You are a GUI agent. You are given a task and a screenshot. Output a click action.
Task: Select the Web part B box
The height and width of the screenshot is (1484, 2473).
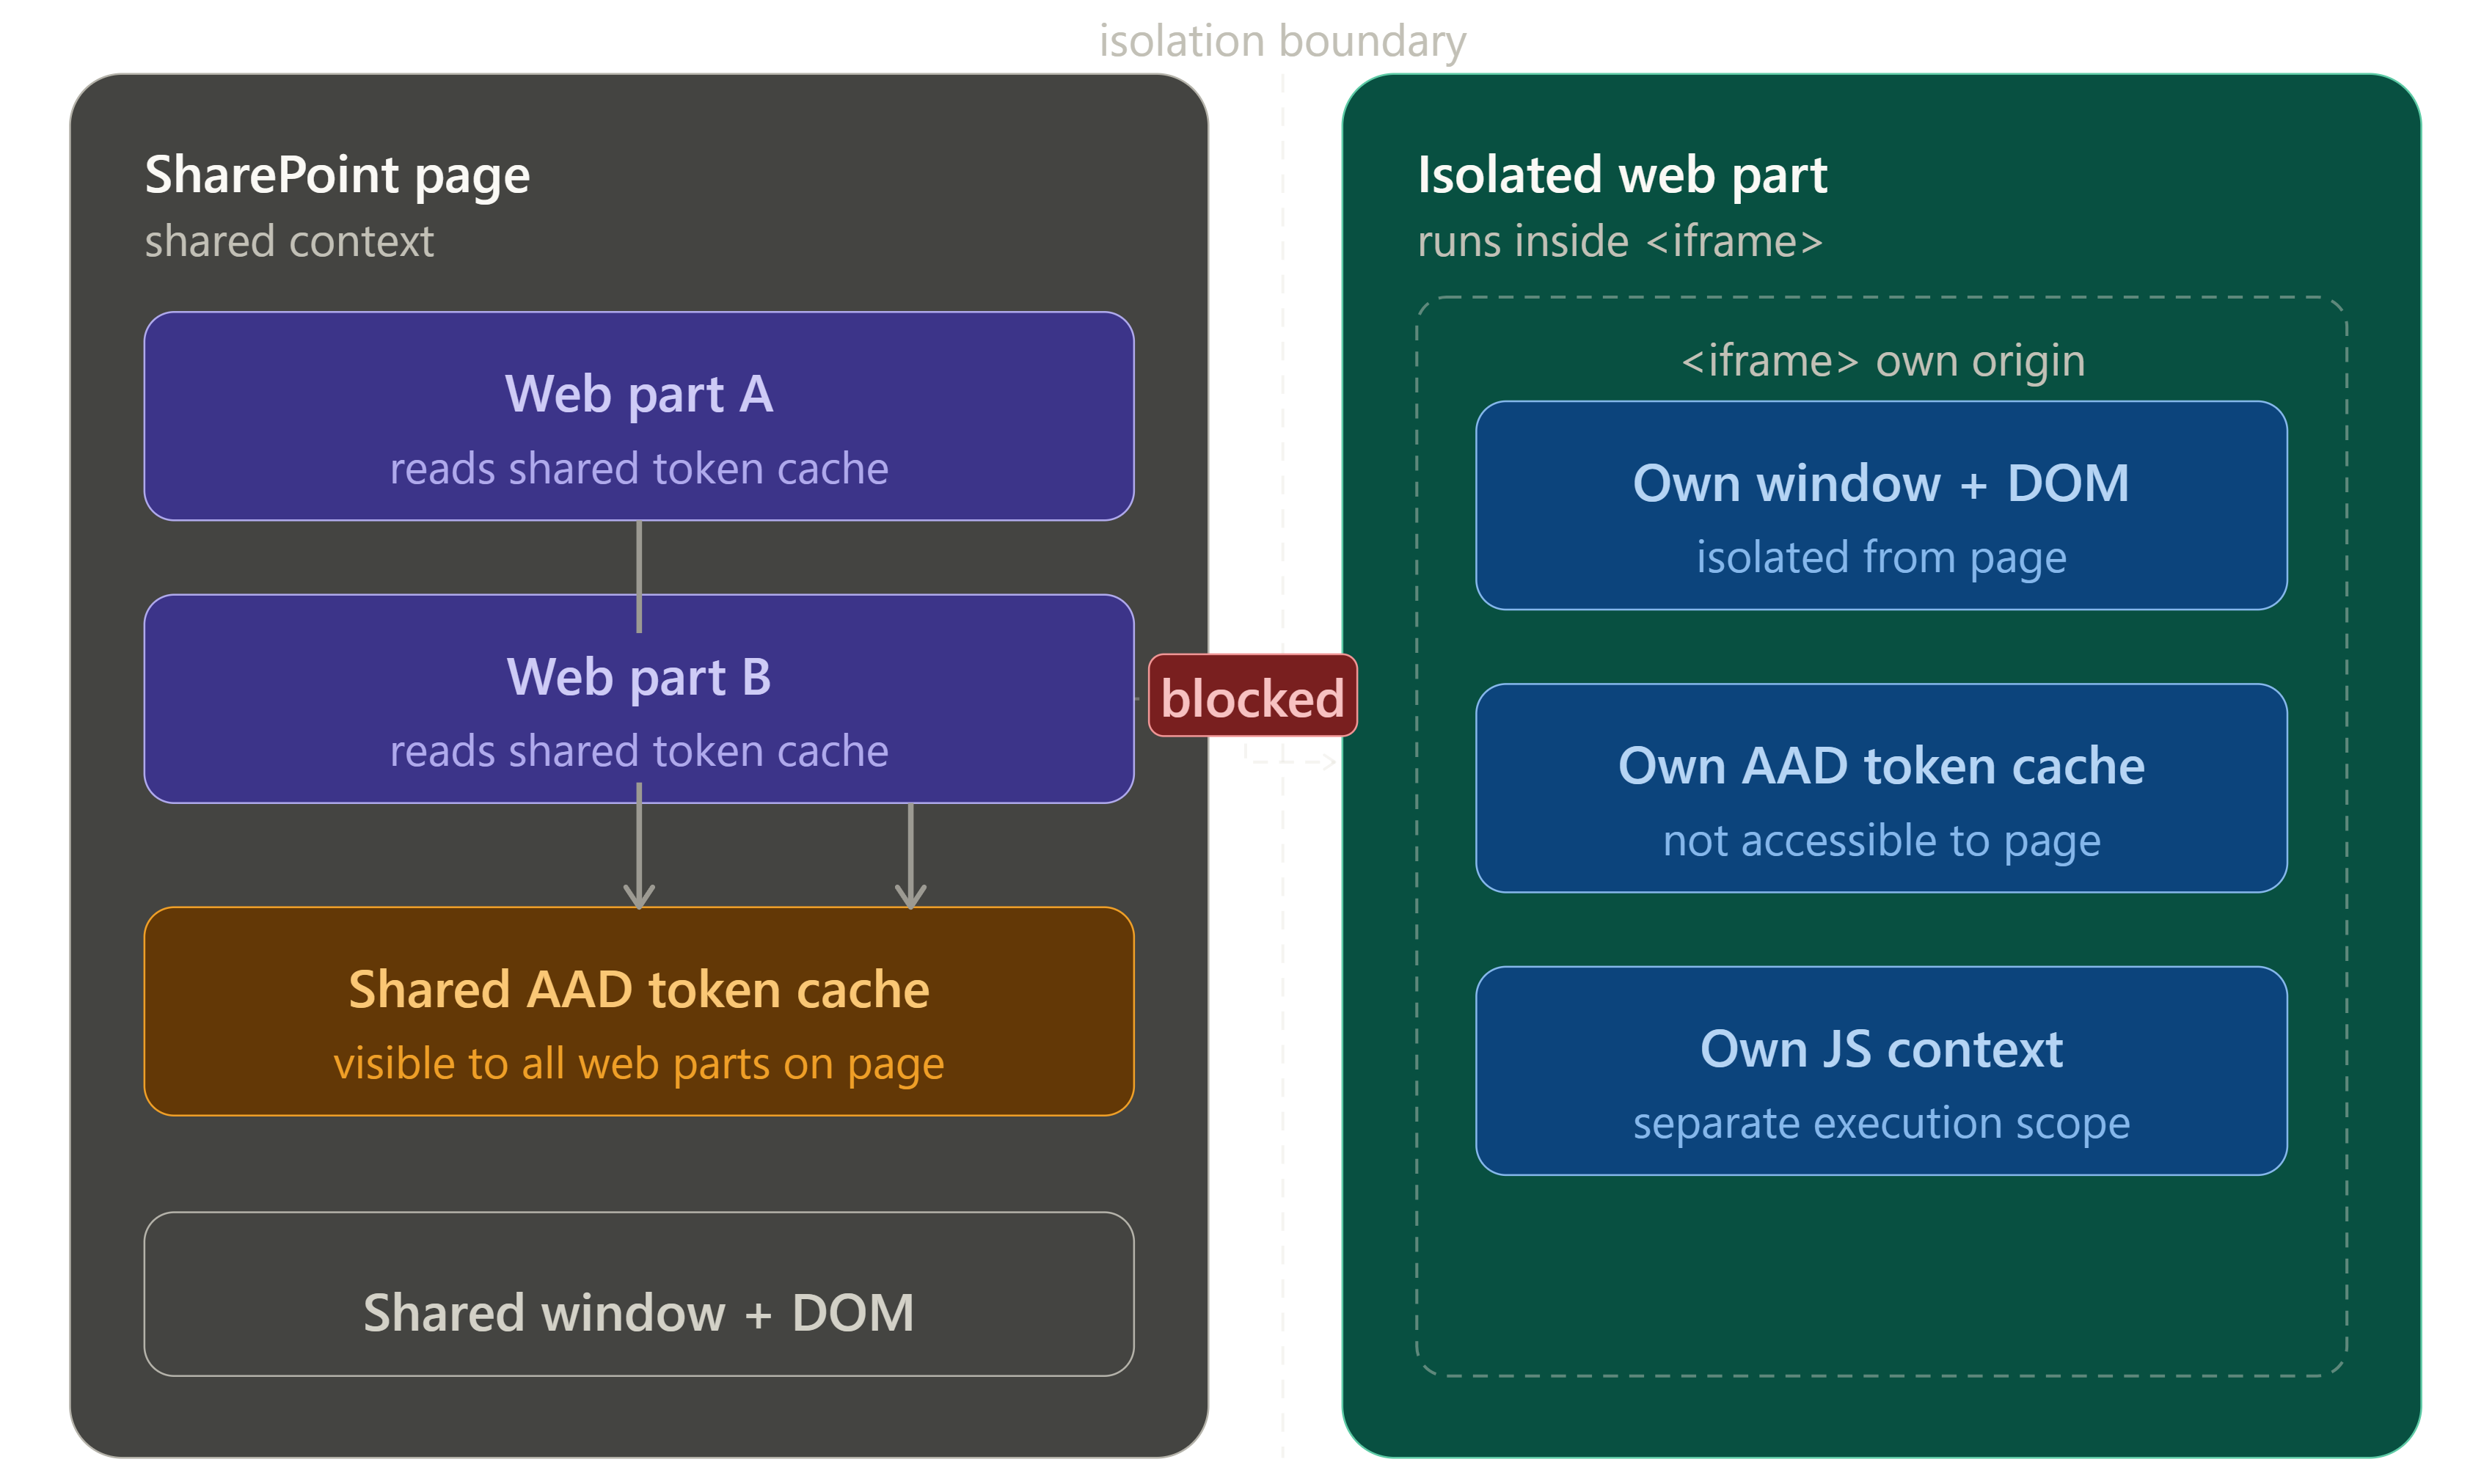point(638,699)
